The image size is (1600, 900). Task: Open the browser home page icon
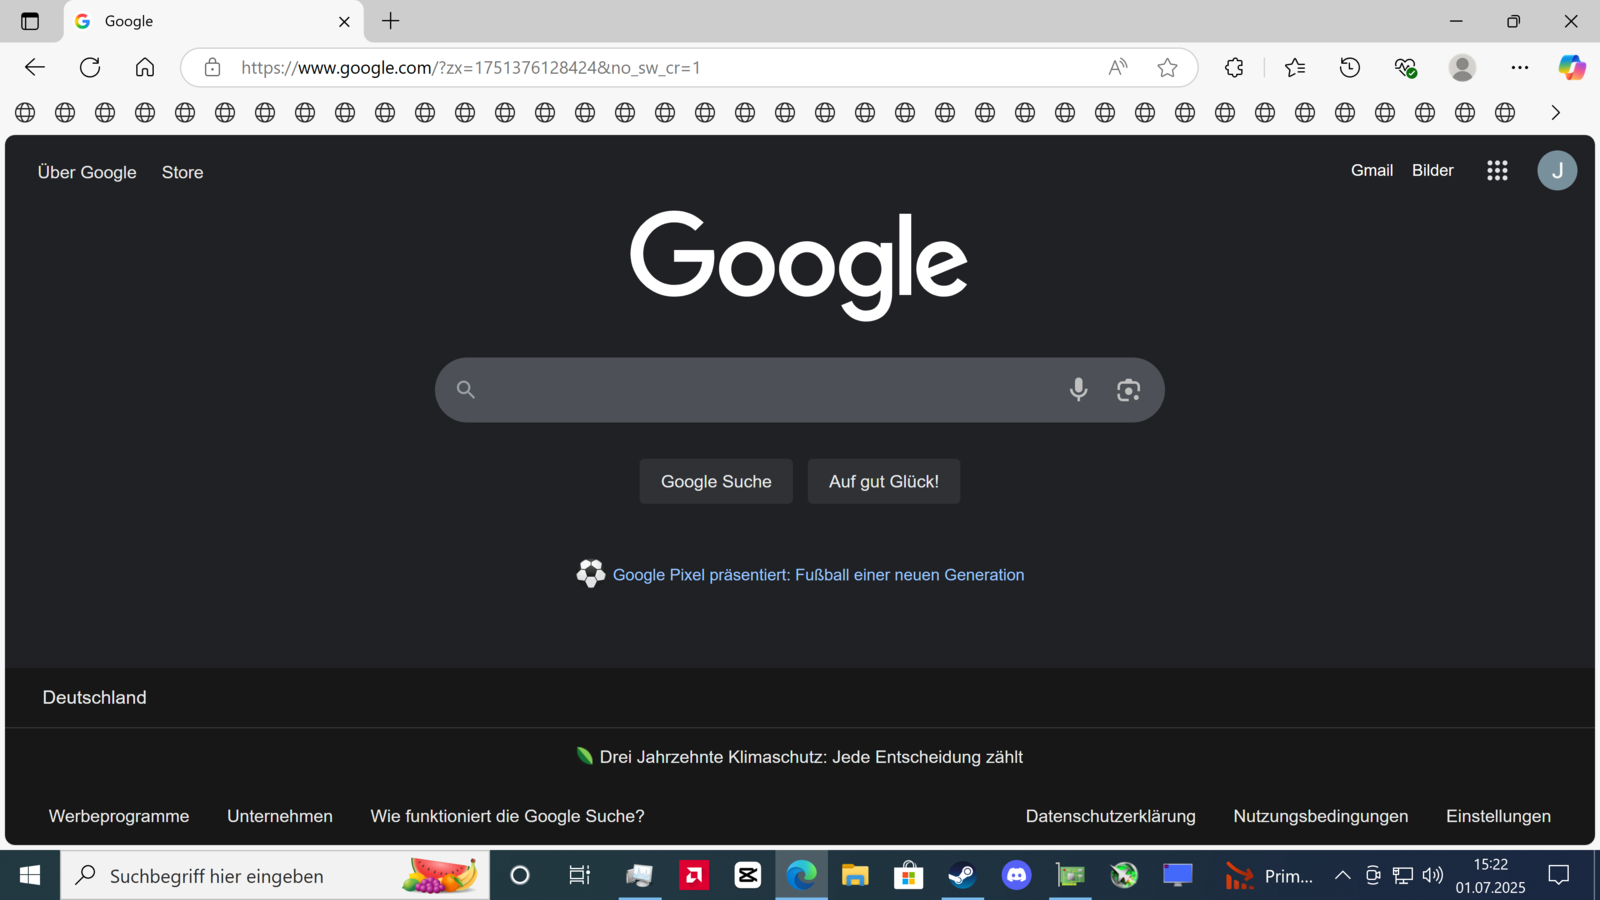click(145, 67)
